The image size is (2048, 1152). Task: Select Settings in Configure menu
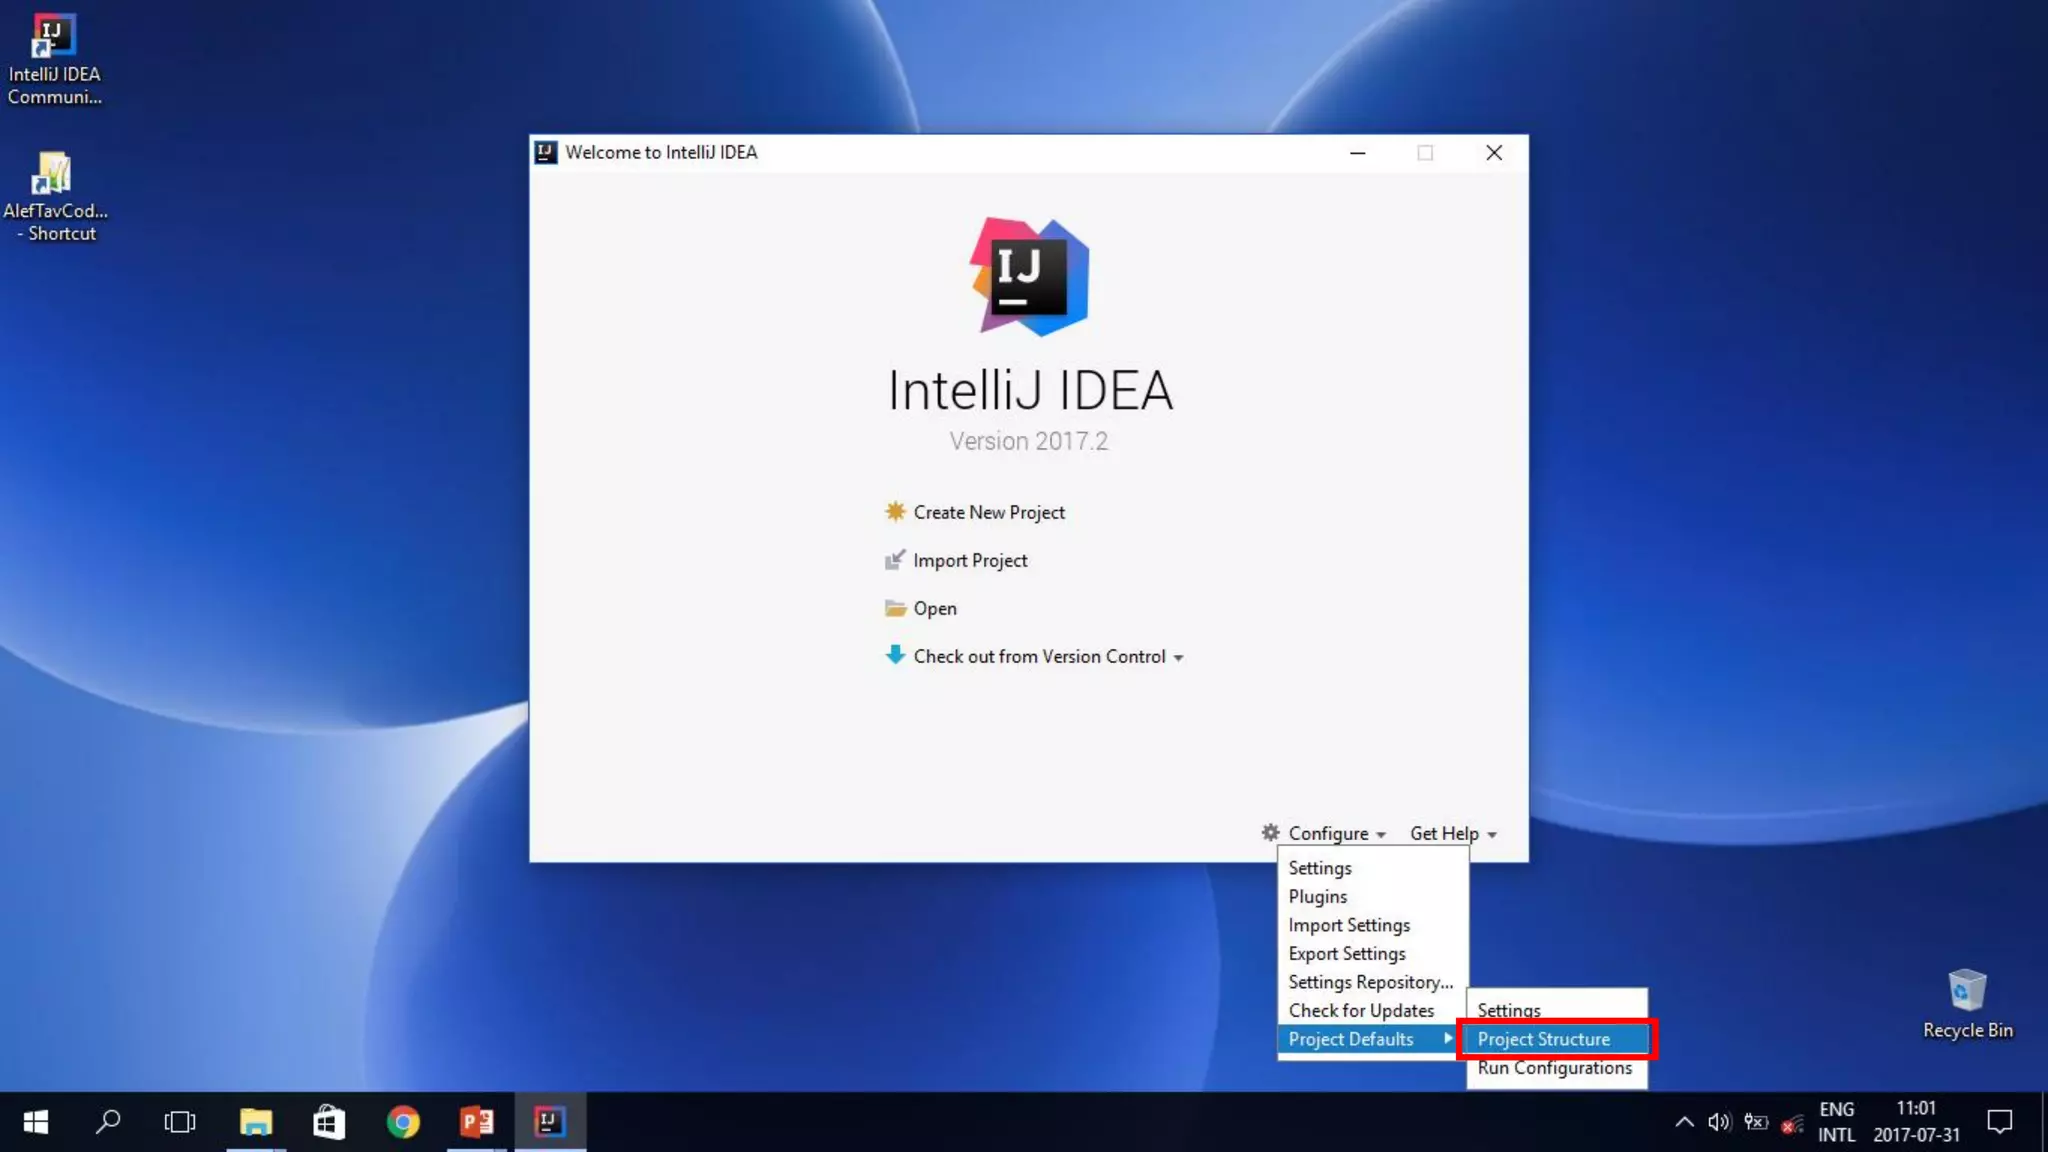pos(1372,868)
